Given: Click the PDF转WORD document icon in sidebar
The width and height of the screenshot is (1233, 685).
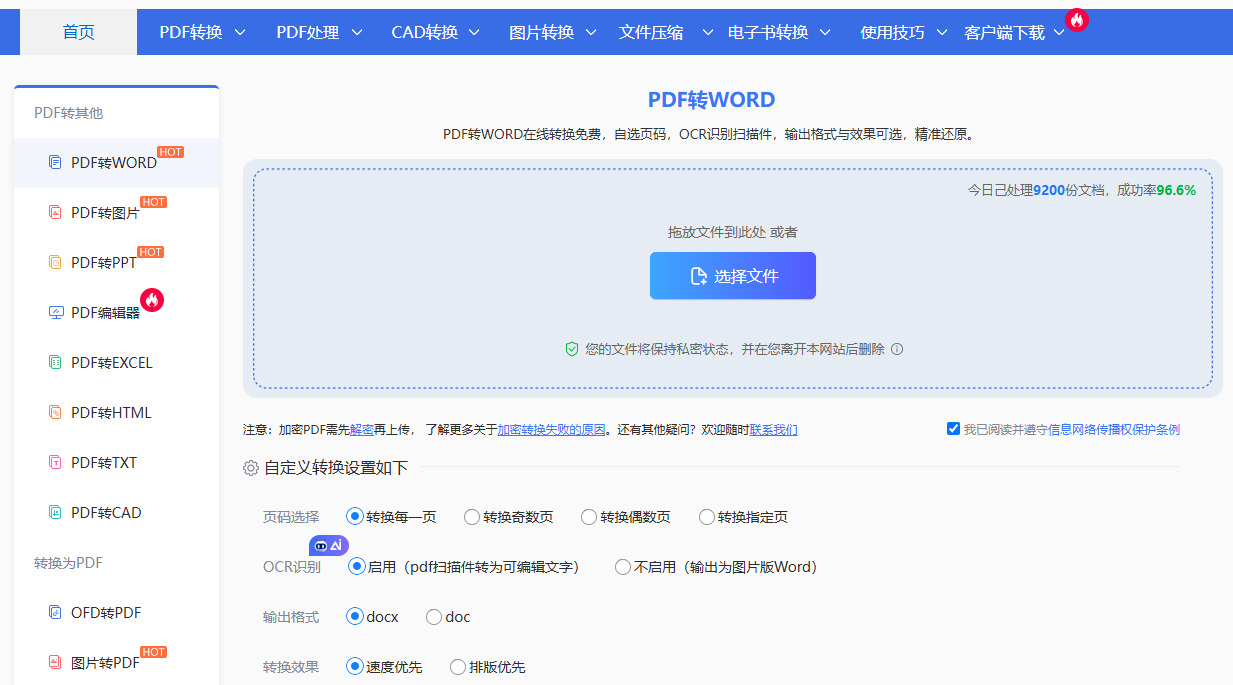Looking at the screenshot, I should [56, 162].
